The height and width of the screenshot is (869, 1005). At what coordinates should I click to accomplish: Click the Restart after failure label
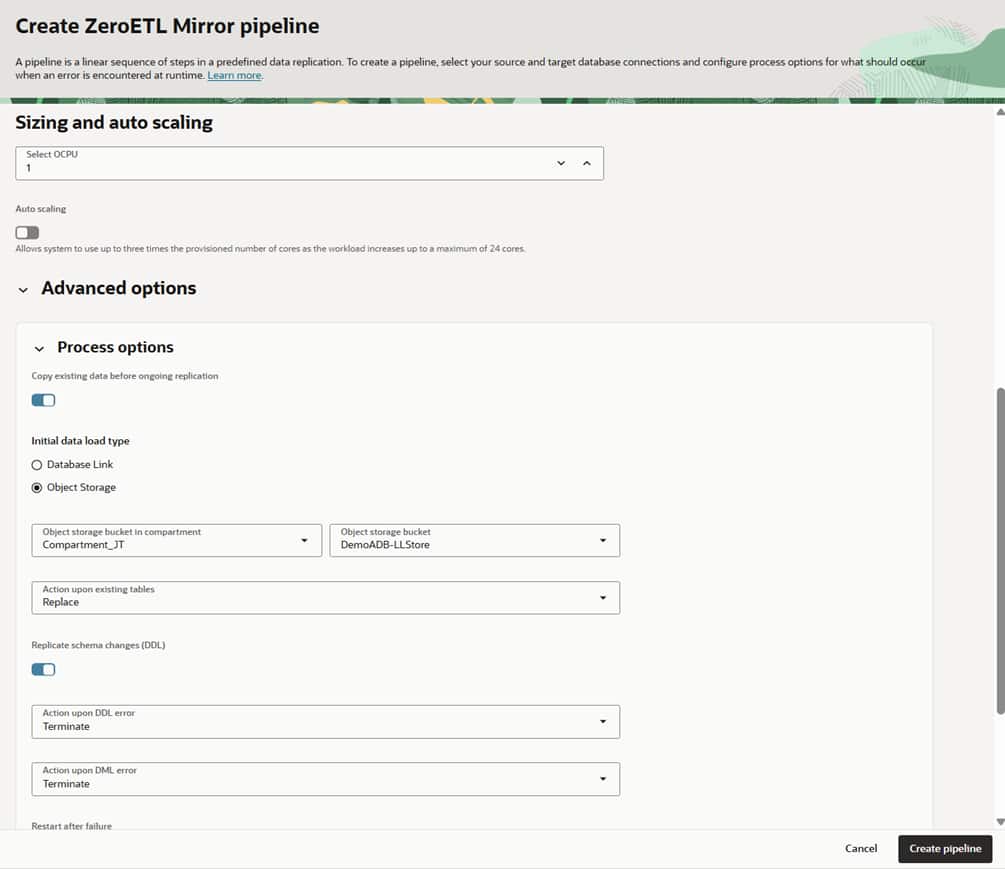pos(71,826)
